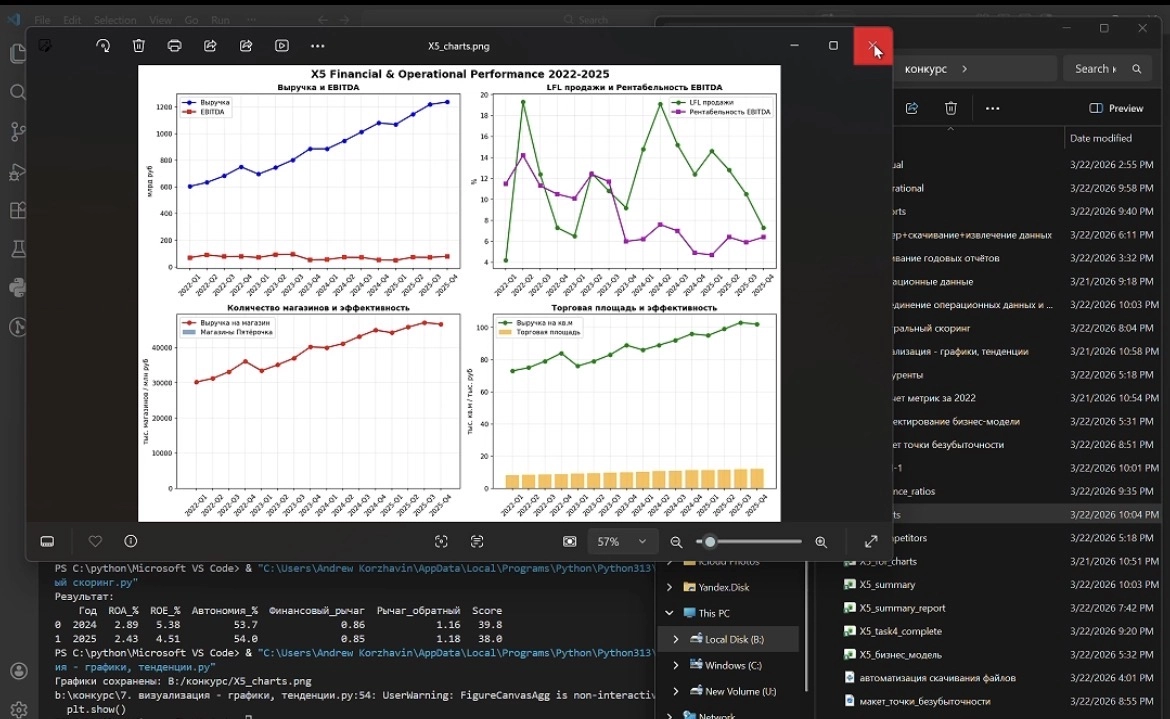1170x719 pixels.
Task: Open VS Code Edit menu
Action: (72, 20)
